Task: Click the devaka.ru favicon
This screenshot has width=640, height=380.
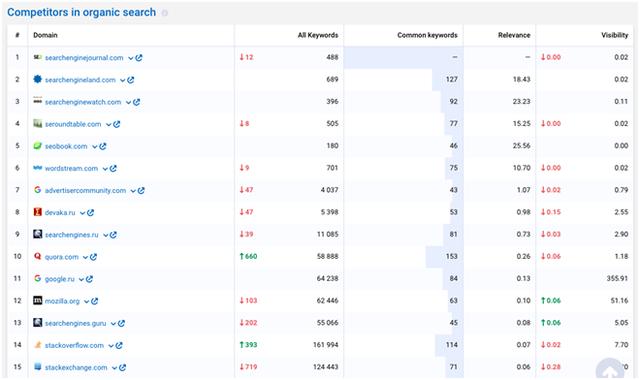Action: (38, 212)
